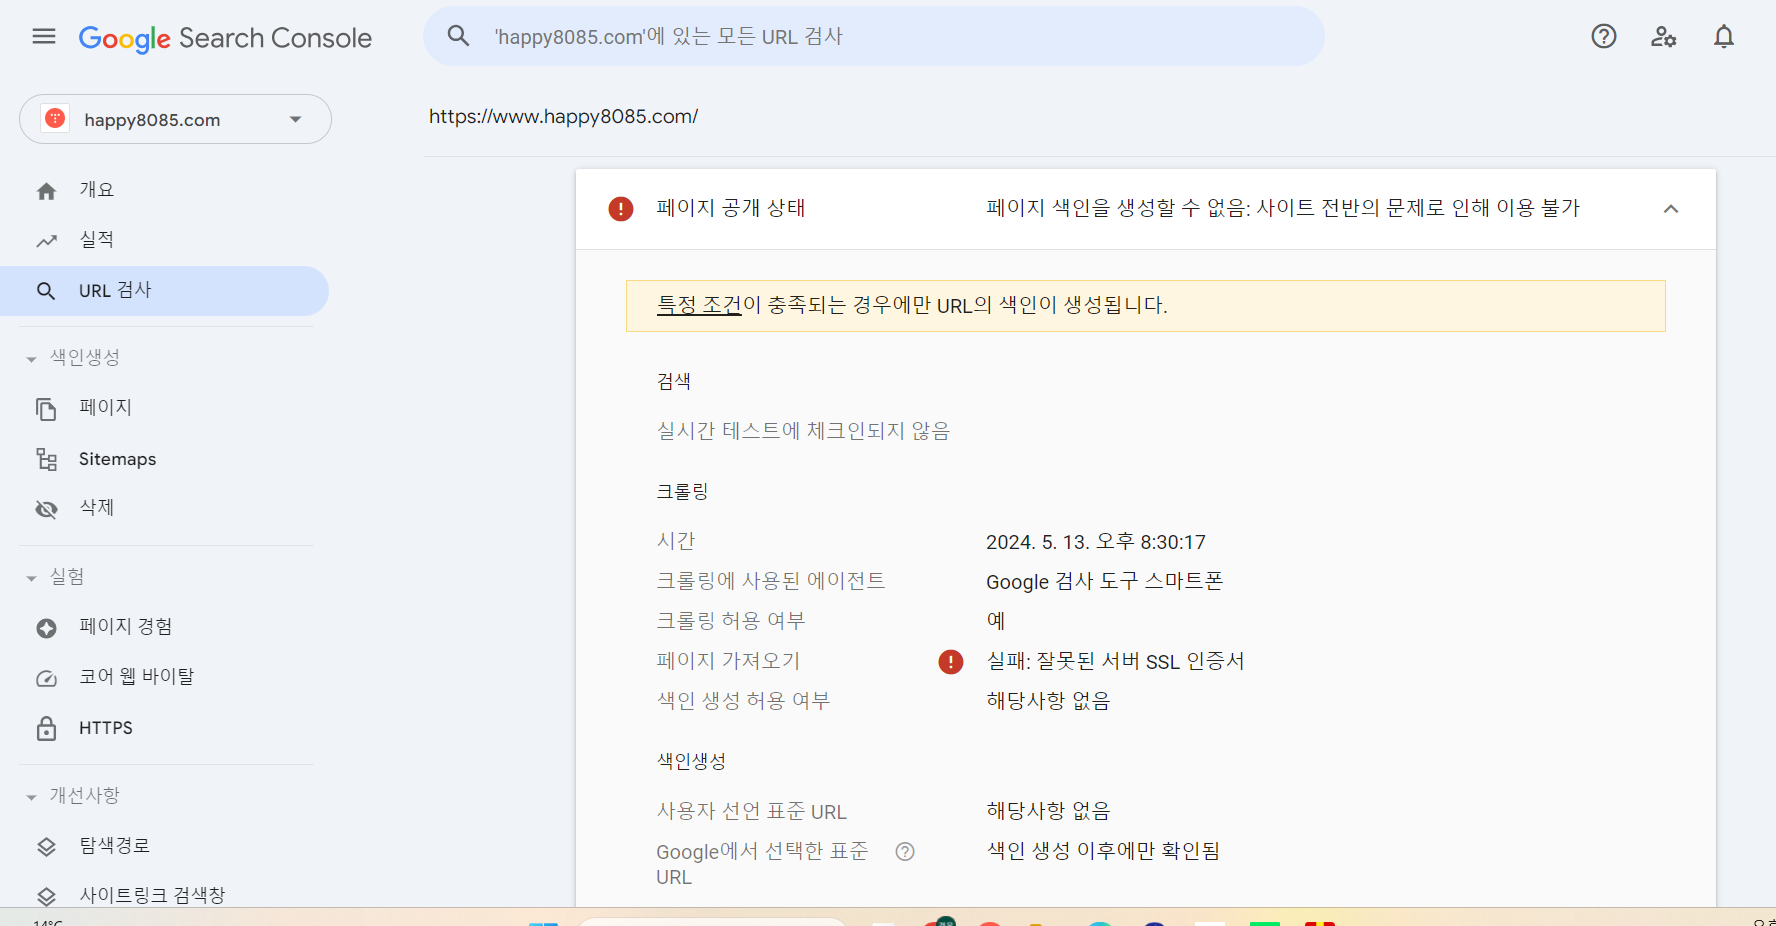Collapse the 페이지 공개 상태 card chevron
The image size is (1776, 926).
[x=1671, y=209]
